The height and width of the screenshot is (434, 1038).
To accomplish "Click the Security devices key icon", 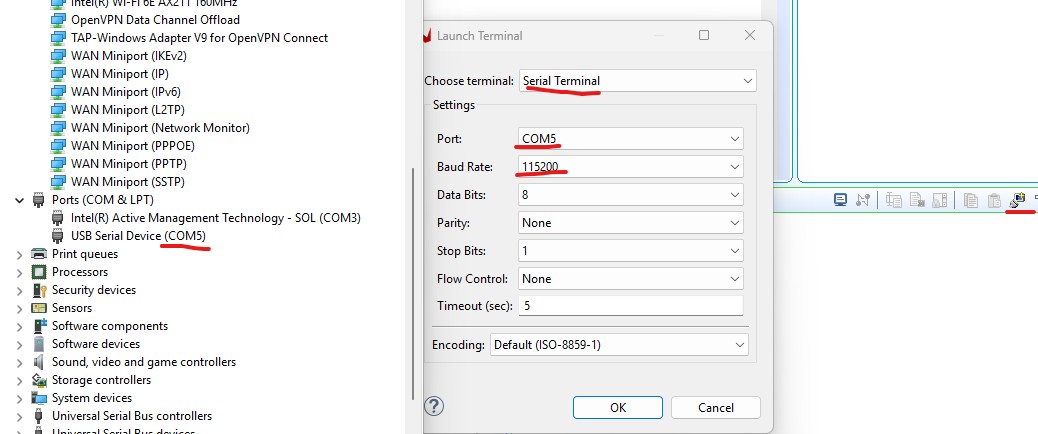I will pos(39,290).
